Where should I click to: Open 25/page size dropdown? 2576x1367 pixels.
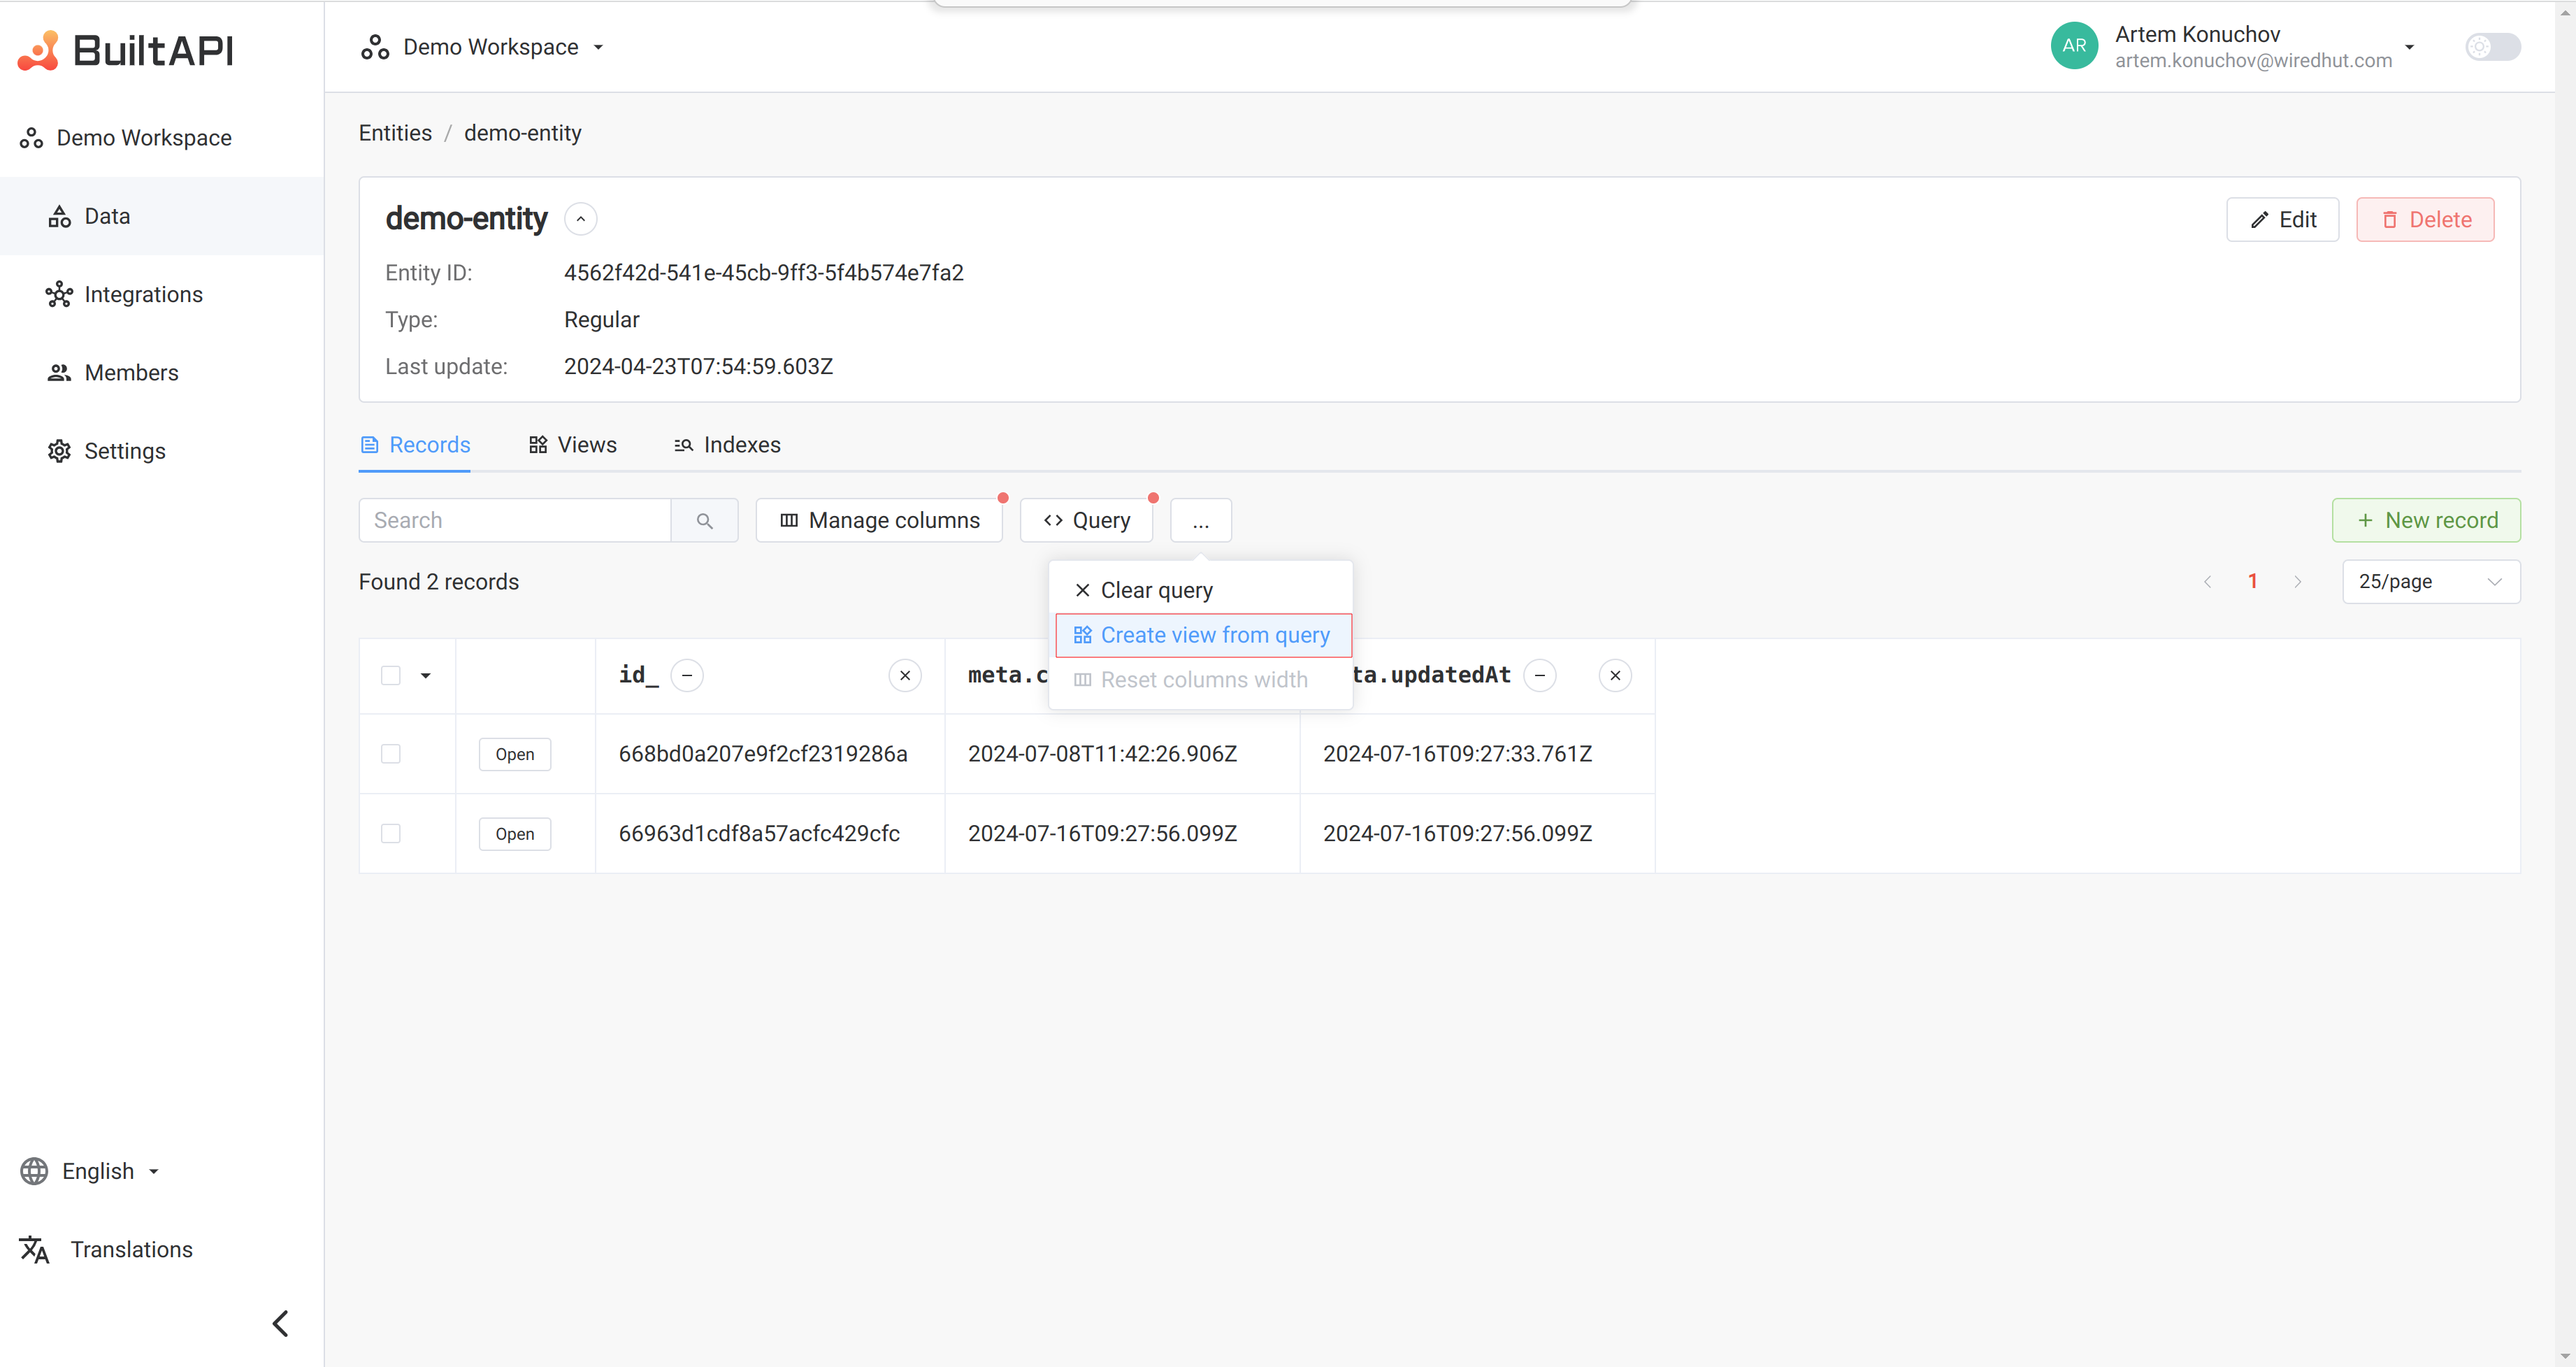pos(2431,581)
